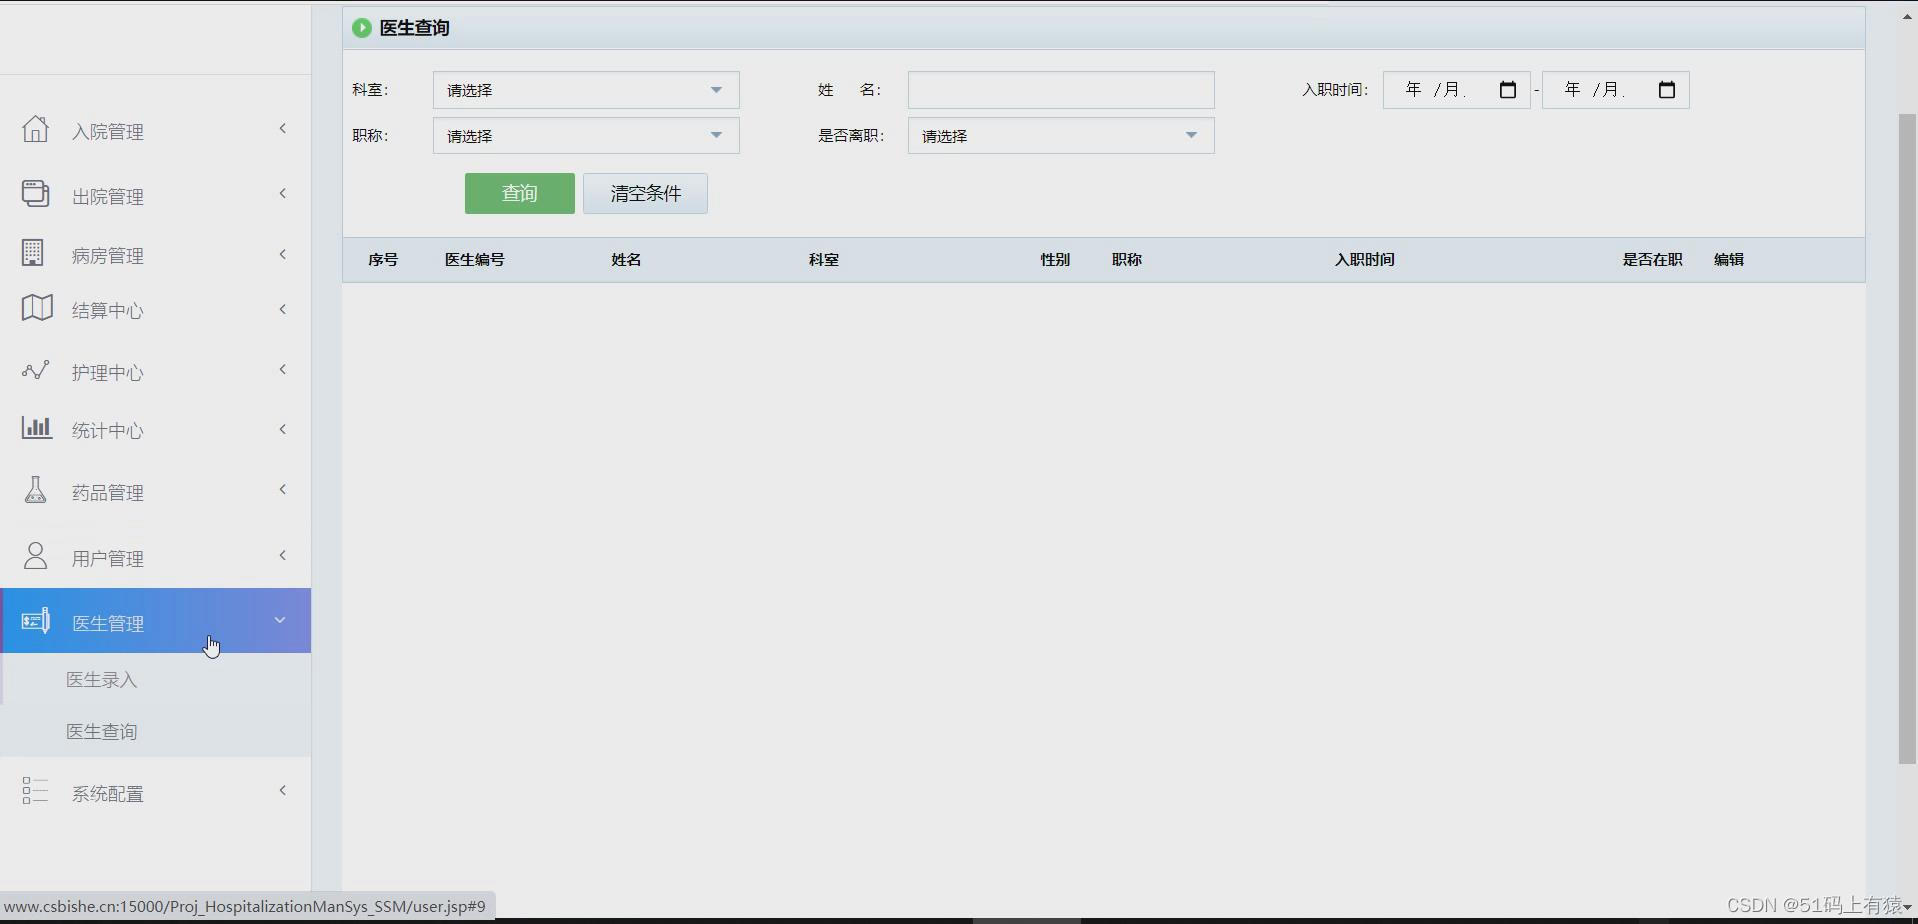Select 医生查询 in the sidebar submenu
Viewport: 1918px width, 924px height.
tap(102, 731)
